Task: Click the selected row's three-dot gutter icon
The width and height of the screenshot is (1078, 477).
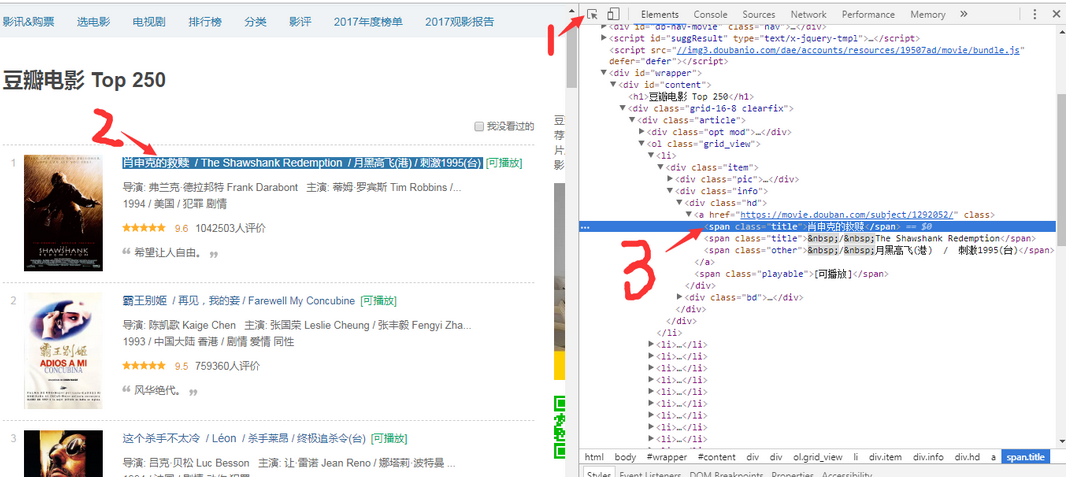Action: (x=585, y=227)
